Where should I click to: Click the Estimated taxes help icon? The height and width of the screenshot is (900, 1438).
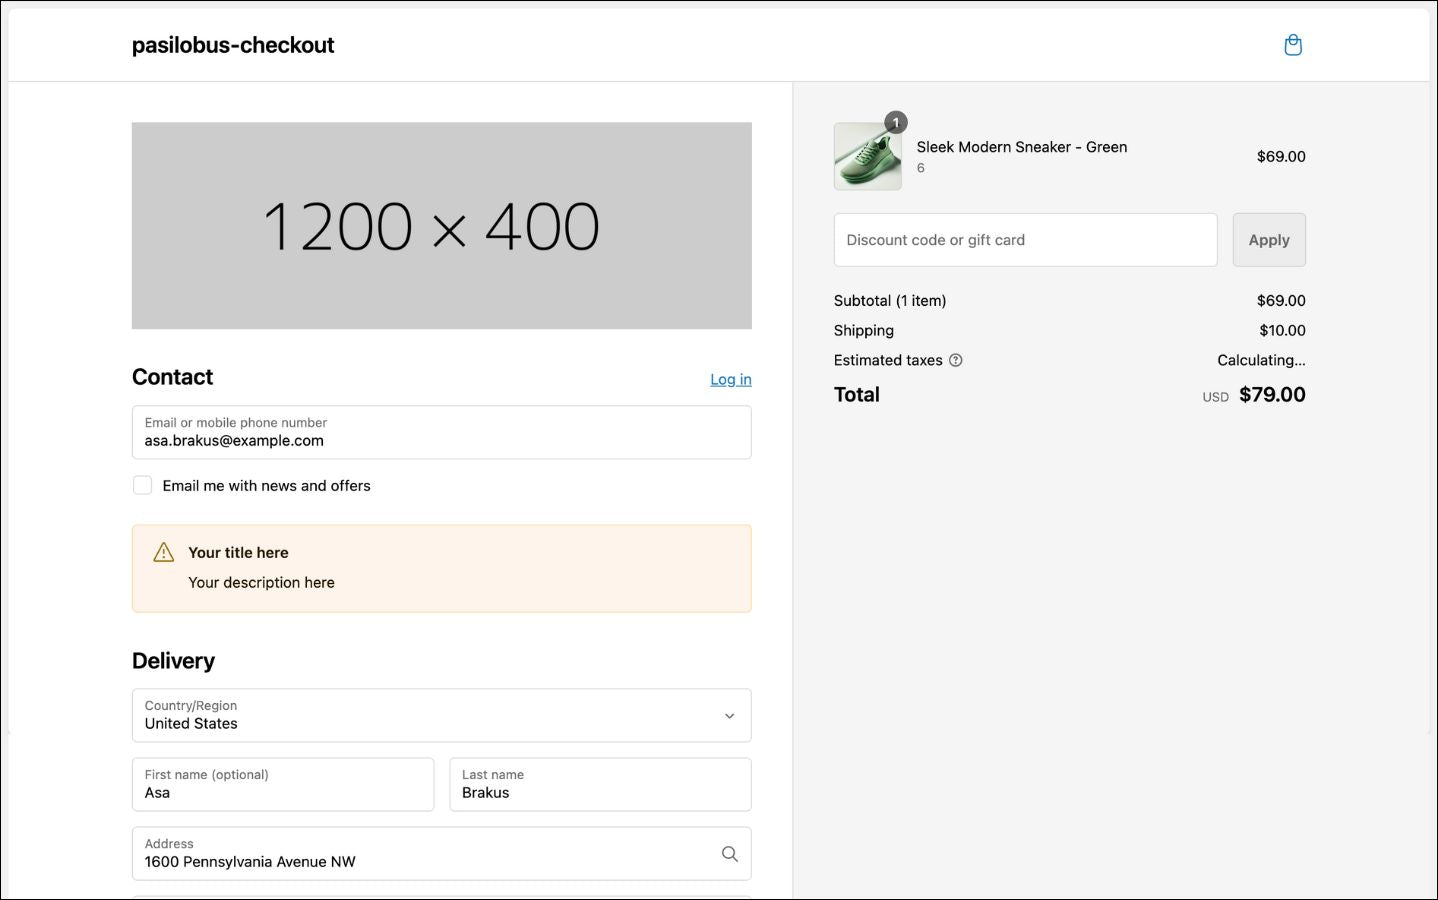955,360
